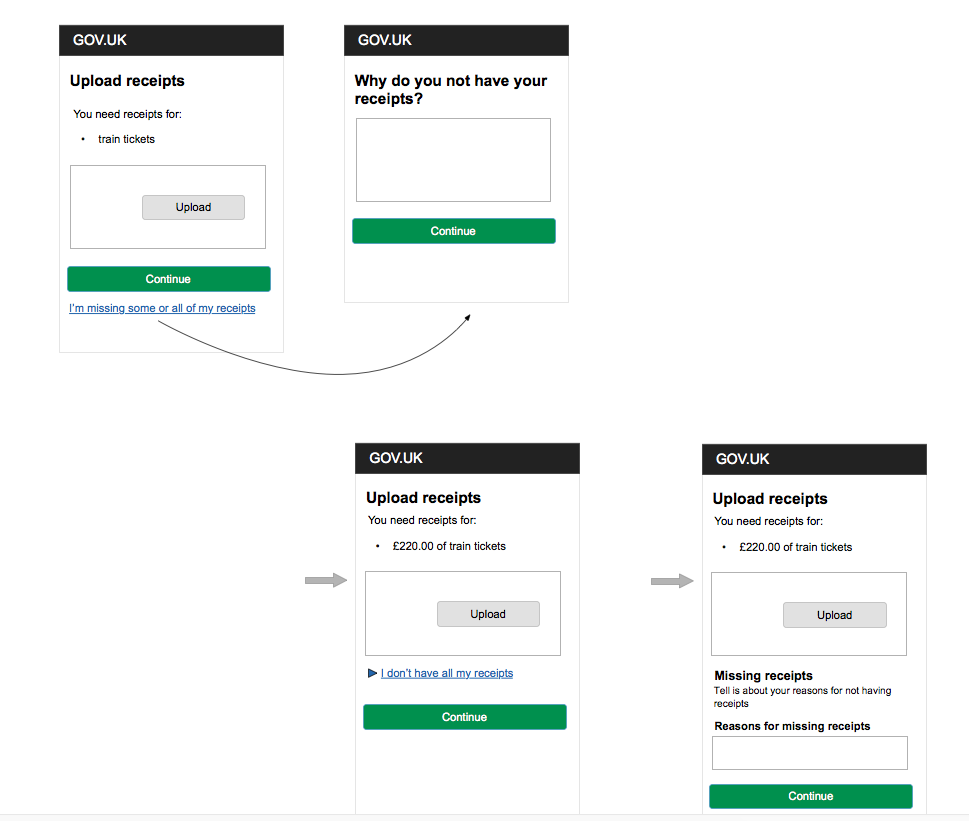Screen dimensions: 969x821
Task: Open the "I'm missing some or all of my receipts" link
Action: (162, 308)
